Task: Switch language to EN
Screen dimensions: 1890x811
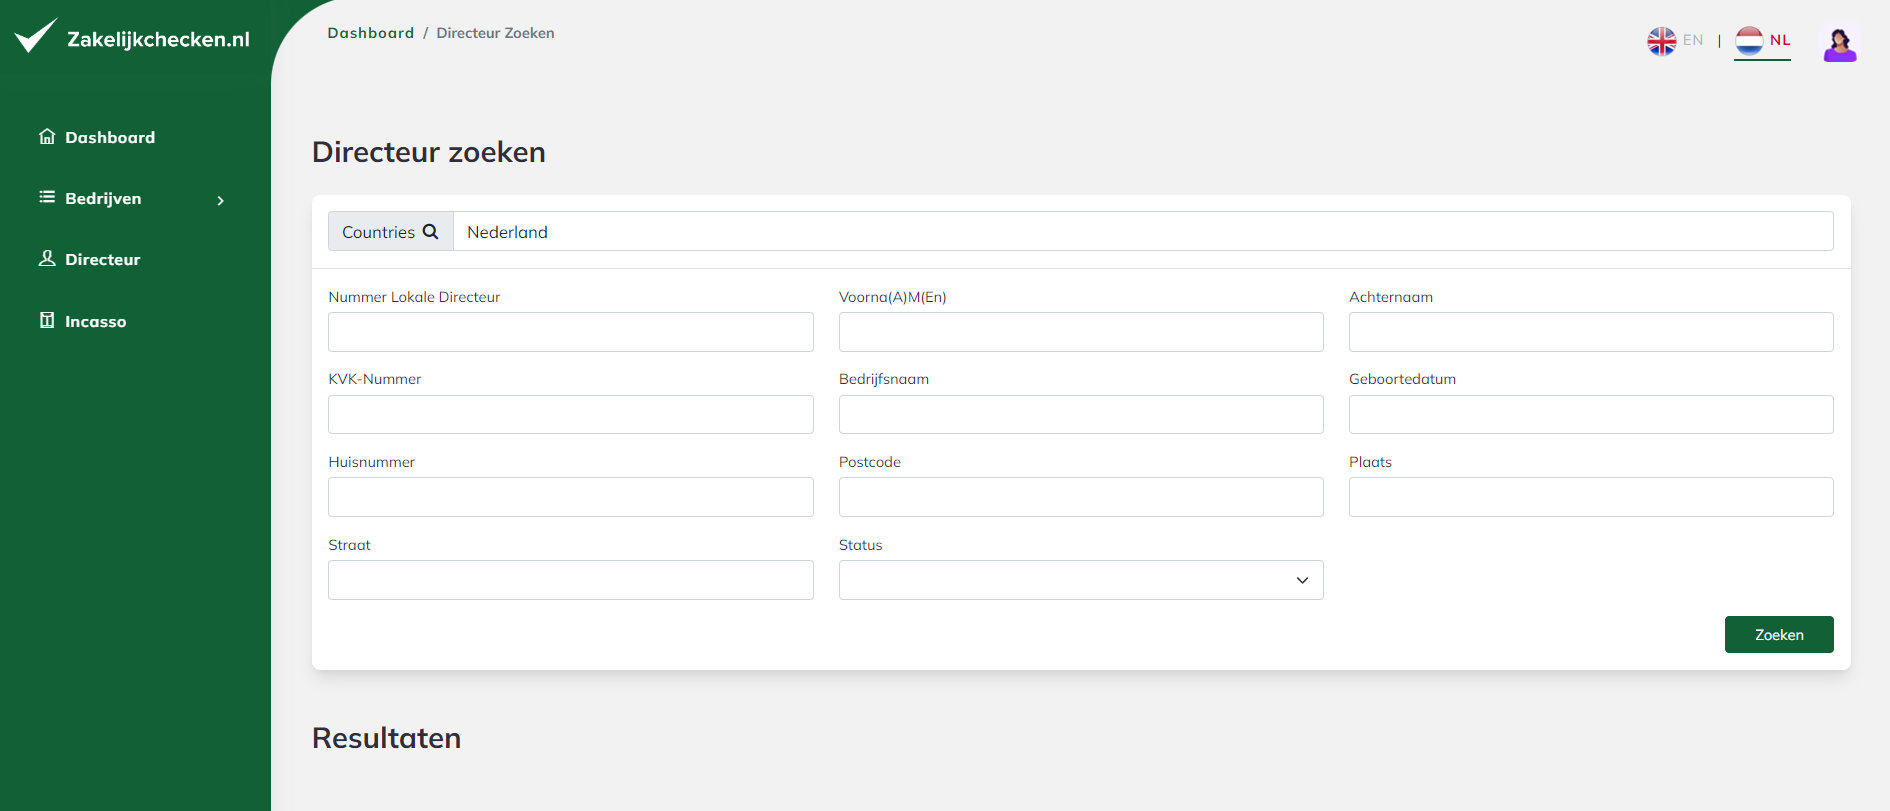Action: click(x=1693, y=40)
